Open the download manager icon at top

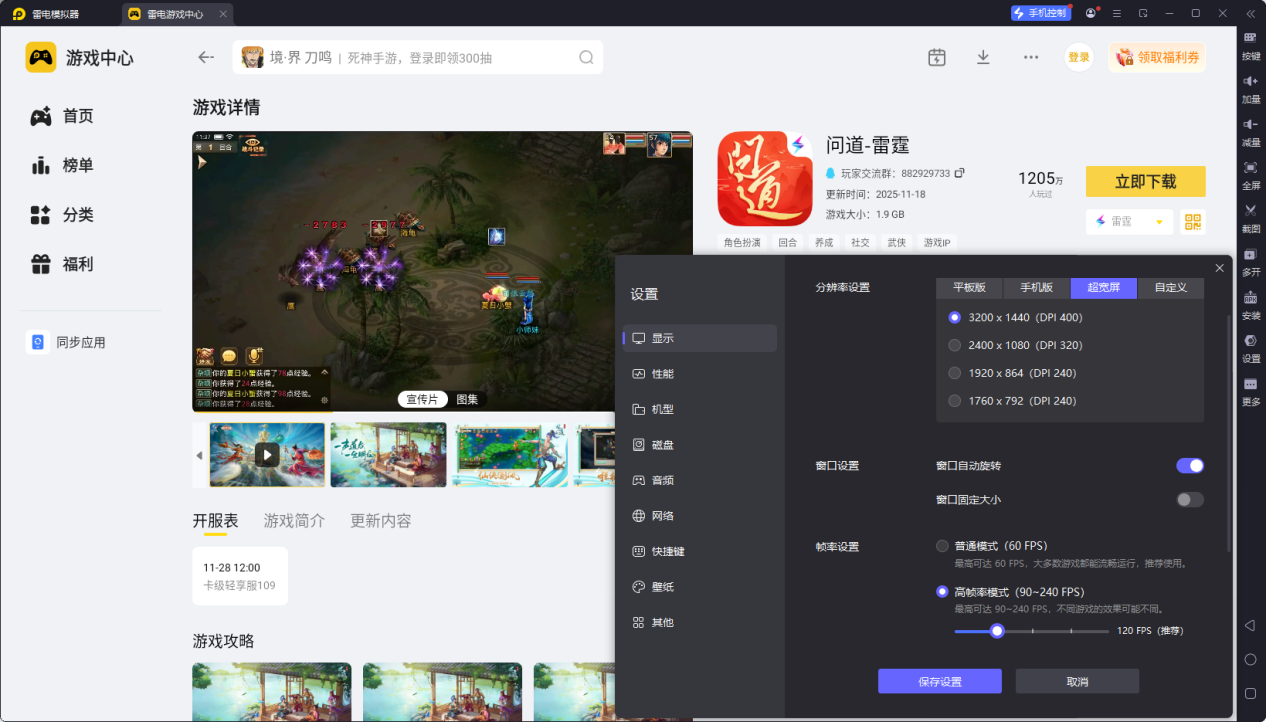tap(983, 57)
